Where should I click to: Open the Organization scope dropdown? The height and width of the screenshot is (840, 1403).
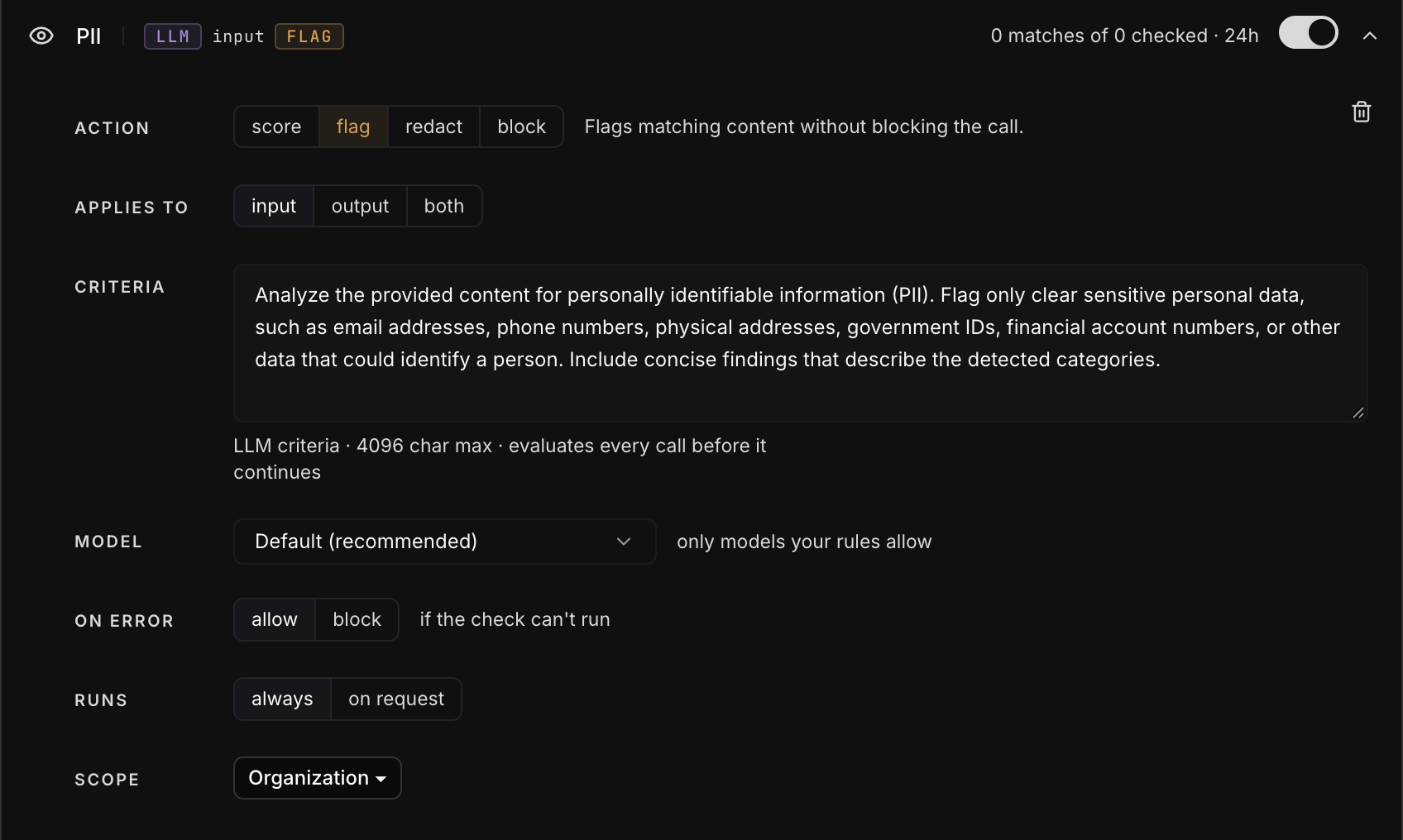317,778
